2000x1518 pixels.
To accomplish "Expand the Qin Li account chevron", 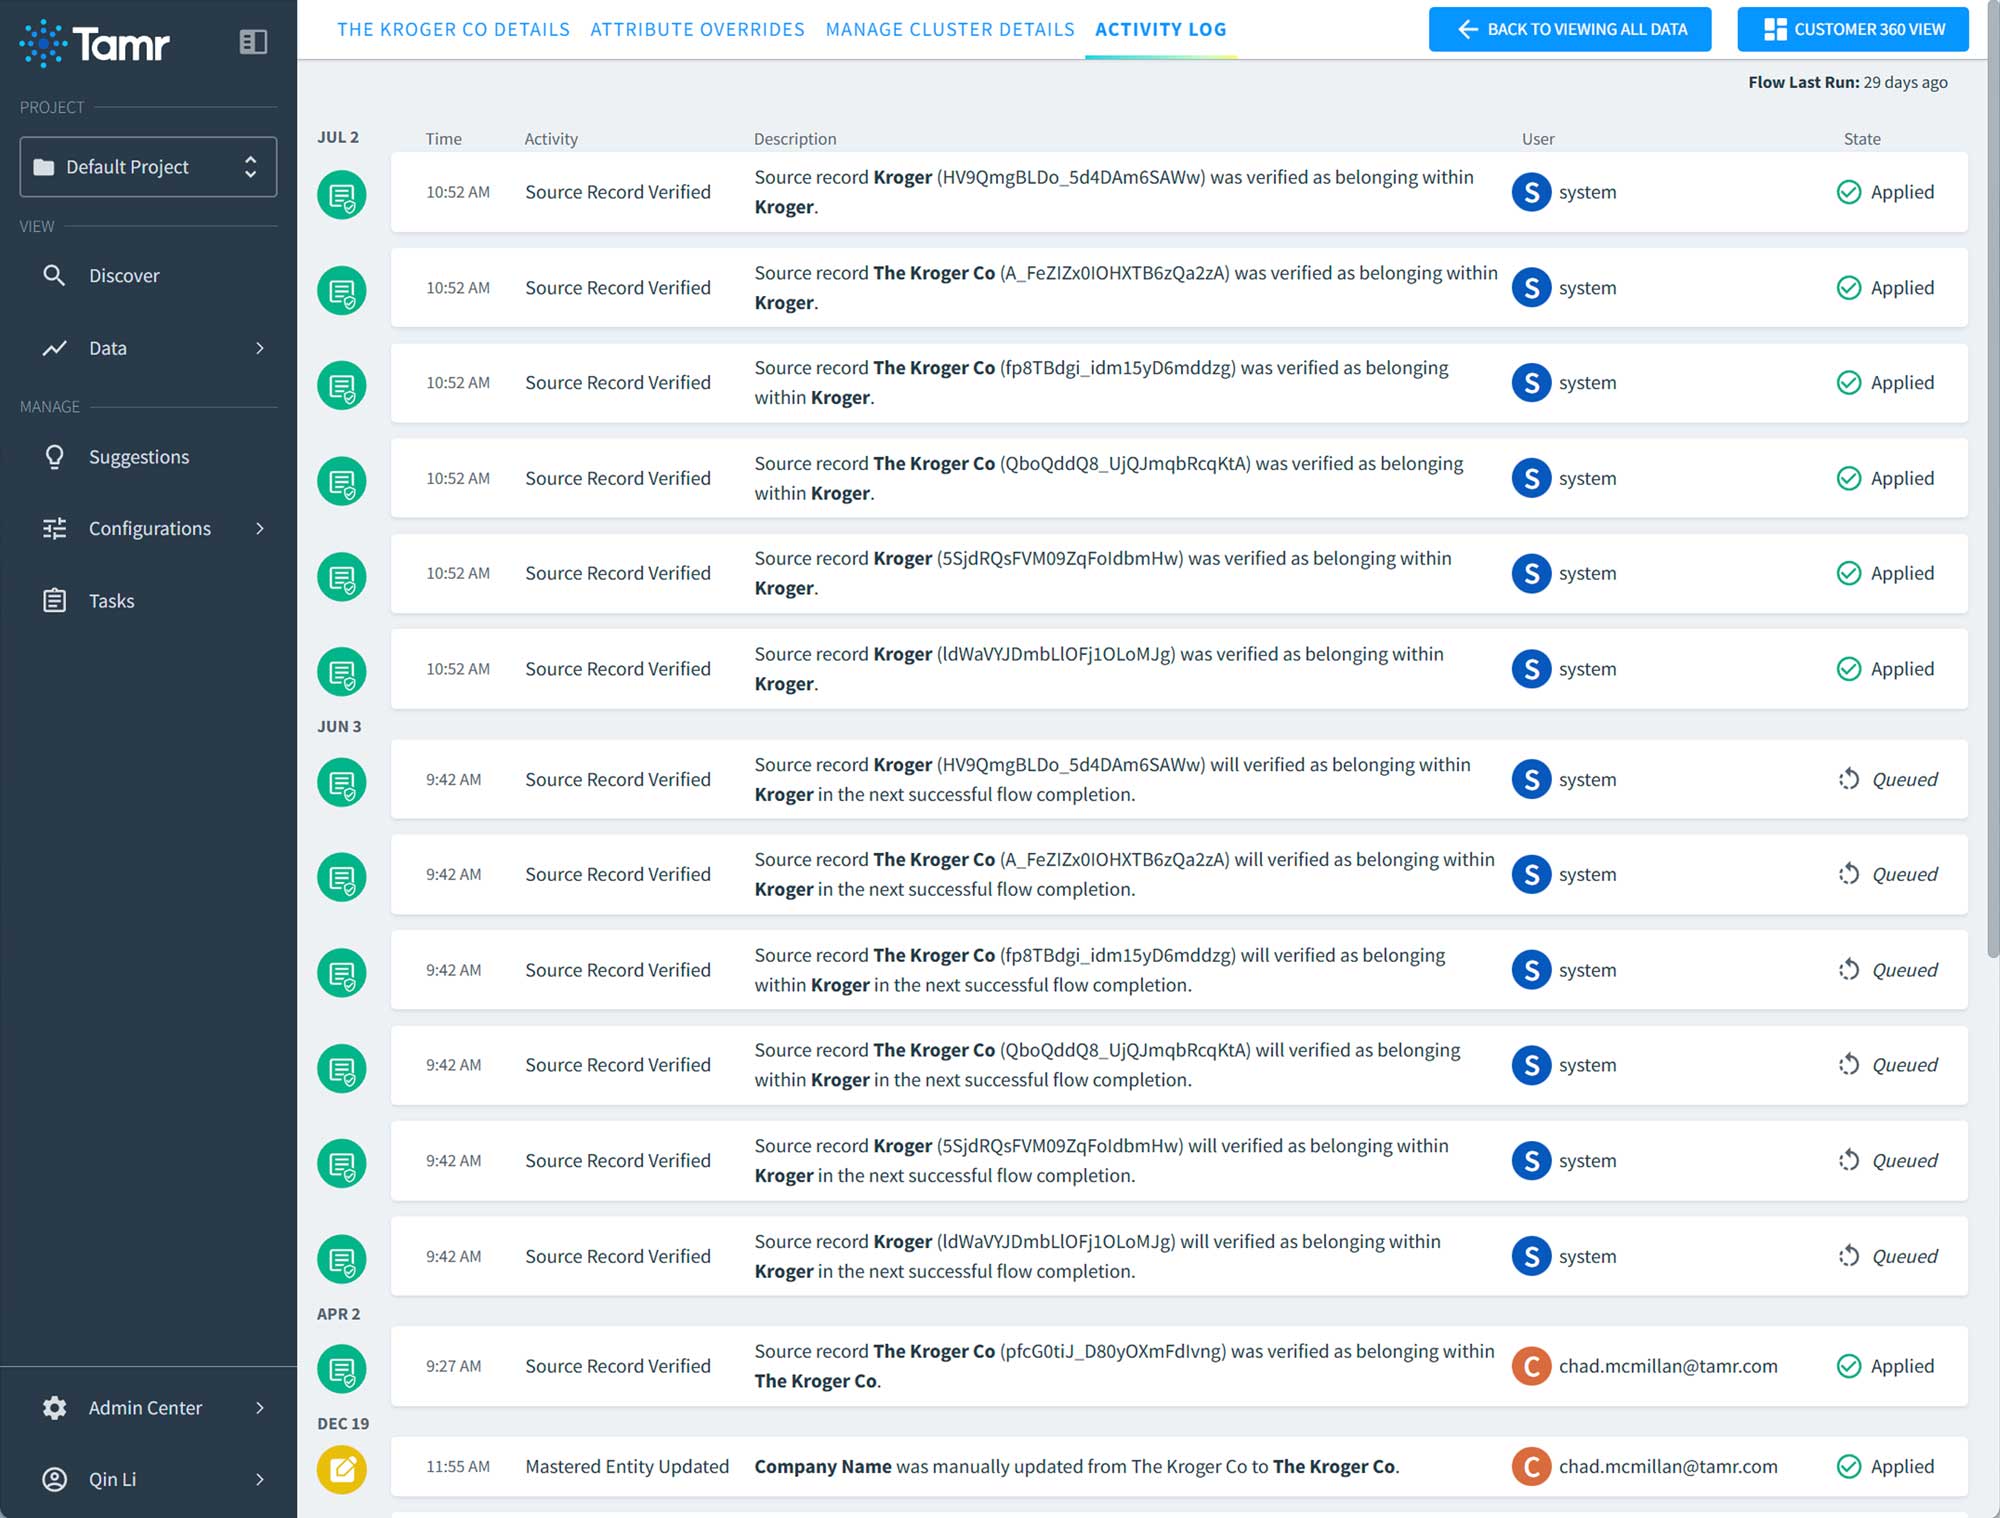I will [x=260, y=1480].
